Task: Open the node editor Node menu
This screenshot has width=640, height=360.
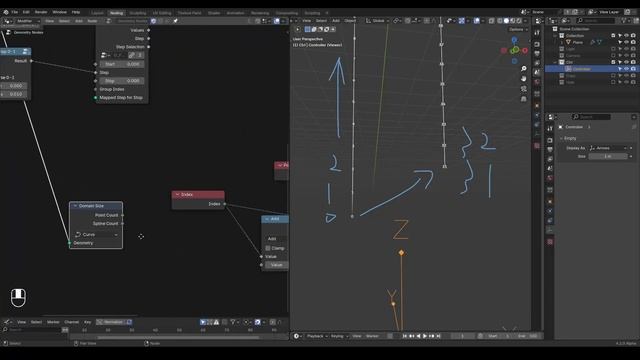Action: pyautogui.click(x=93, y=21)
